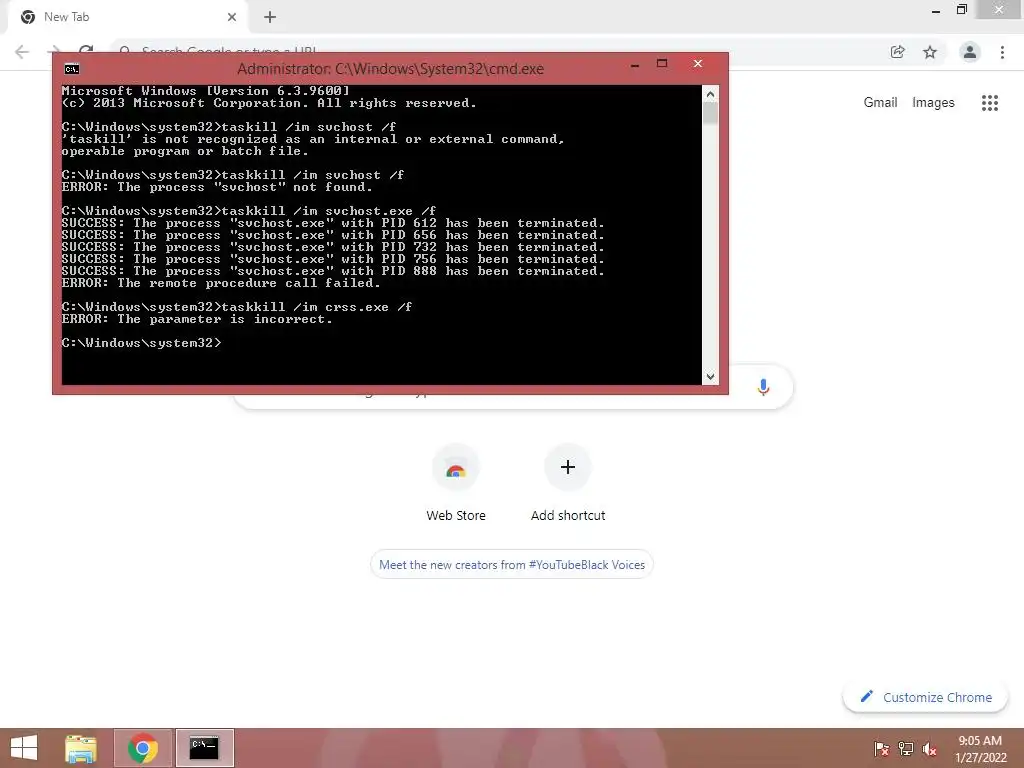The width and height of the screenshot is (1024, 768).
Task: Click the cmd prompt line C:\Windows\system32>
Action: (x=142, y=343)
